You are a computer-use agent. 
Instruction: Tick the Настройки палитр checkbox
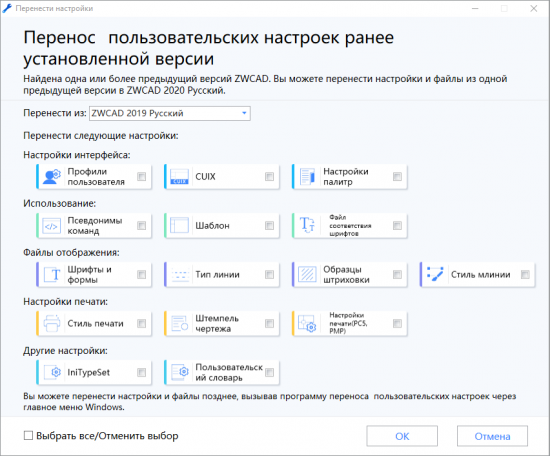[x=397, y=176]
